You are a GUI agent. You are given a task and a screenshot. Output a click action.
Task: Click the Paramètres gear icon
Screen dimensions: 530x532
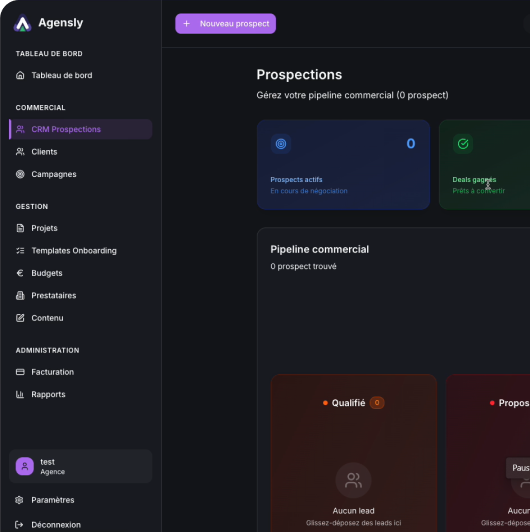pyautogui.click(x=19, y=500)
